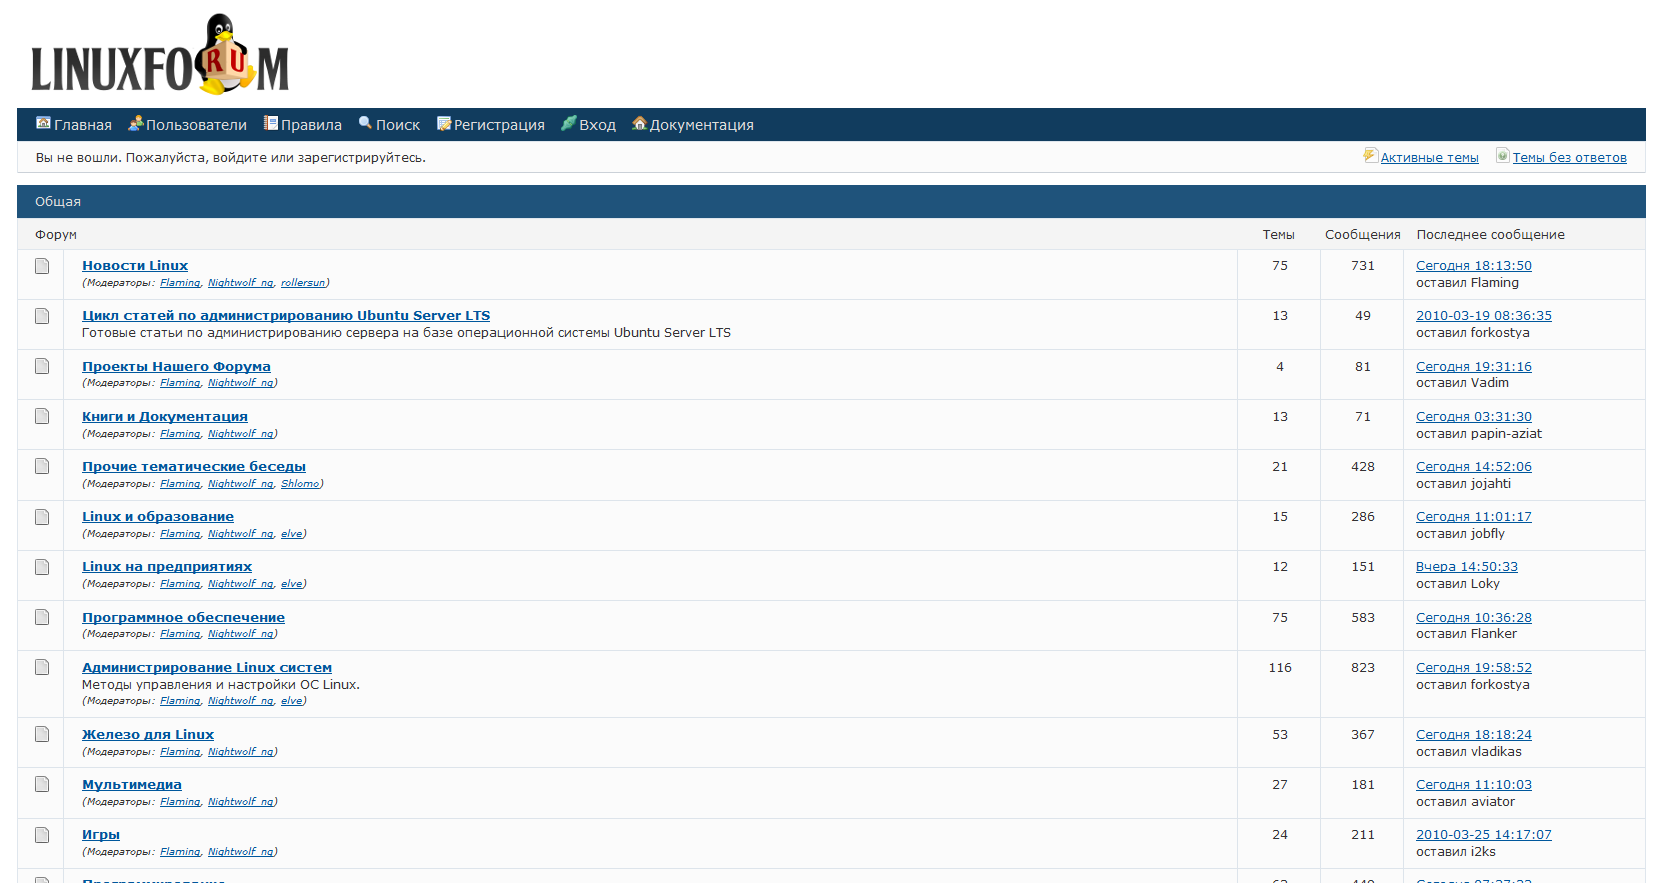The width and height of the screenshot is (1663, 883).
Task: Open moderator profile Shlomo
Action: click(x=300, y=484)
